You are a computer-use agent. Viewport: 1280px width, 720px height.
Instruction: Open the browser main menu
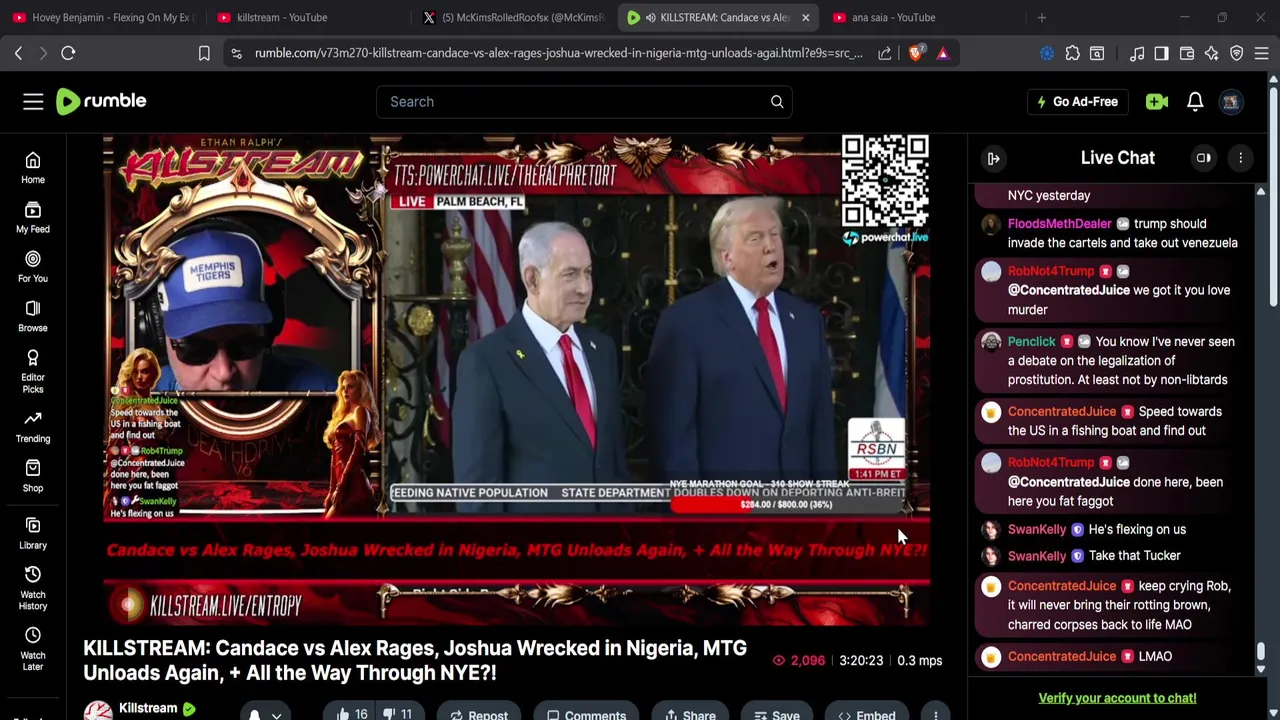tap(1261, 53)
